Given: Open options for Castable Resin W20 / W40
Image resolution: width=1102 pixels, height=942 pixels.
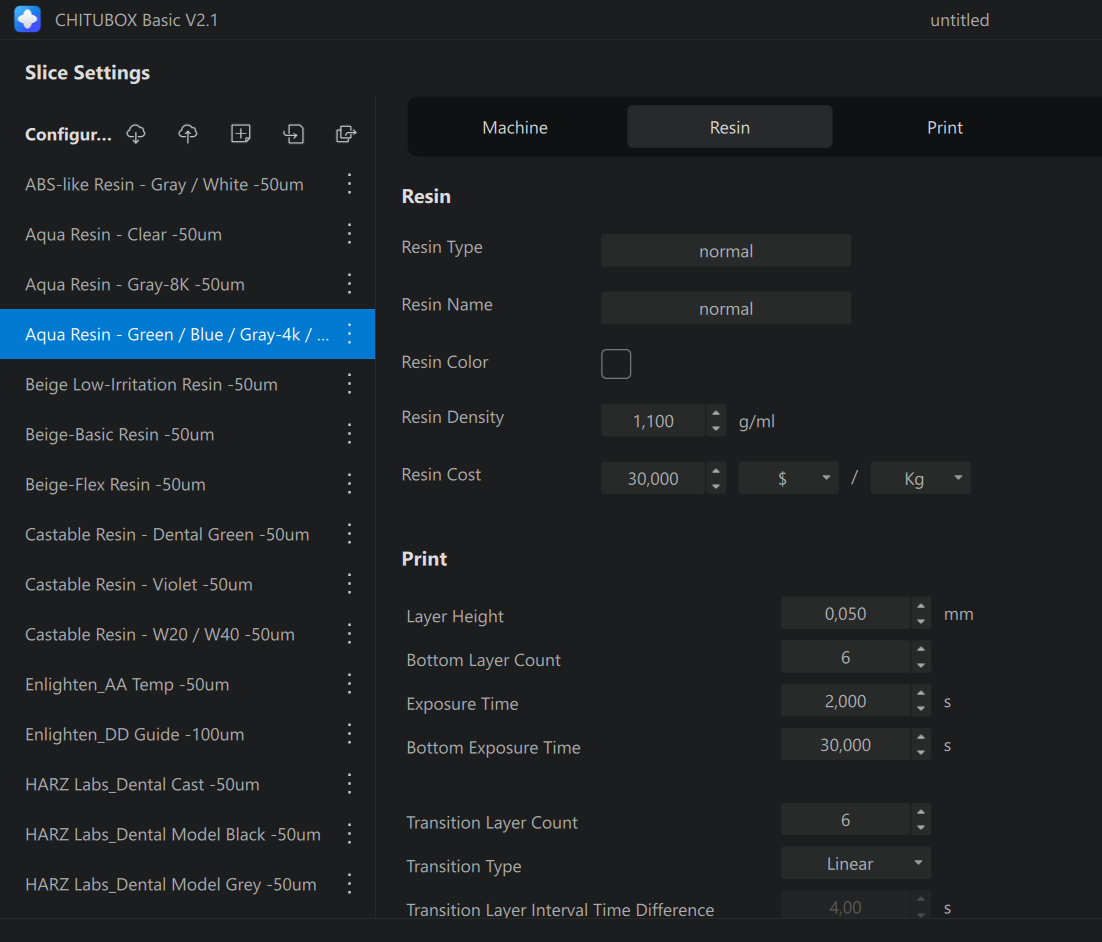Looking at the screenshot, I should [x=349, y=634].
